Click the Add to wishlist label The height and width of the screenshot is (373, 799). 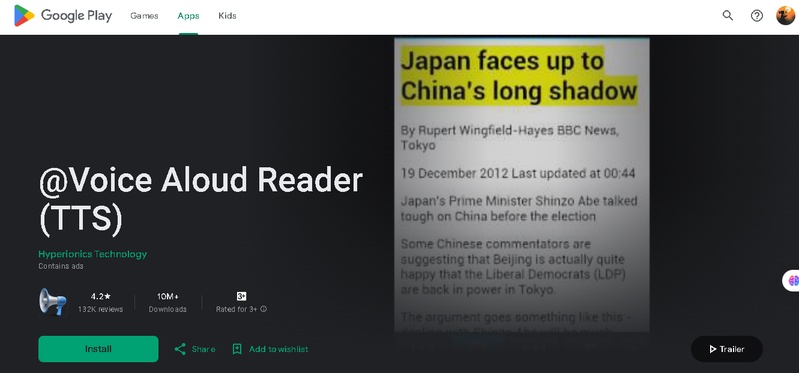278,349
